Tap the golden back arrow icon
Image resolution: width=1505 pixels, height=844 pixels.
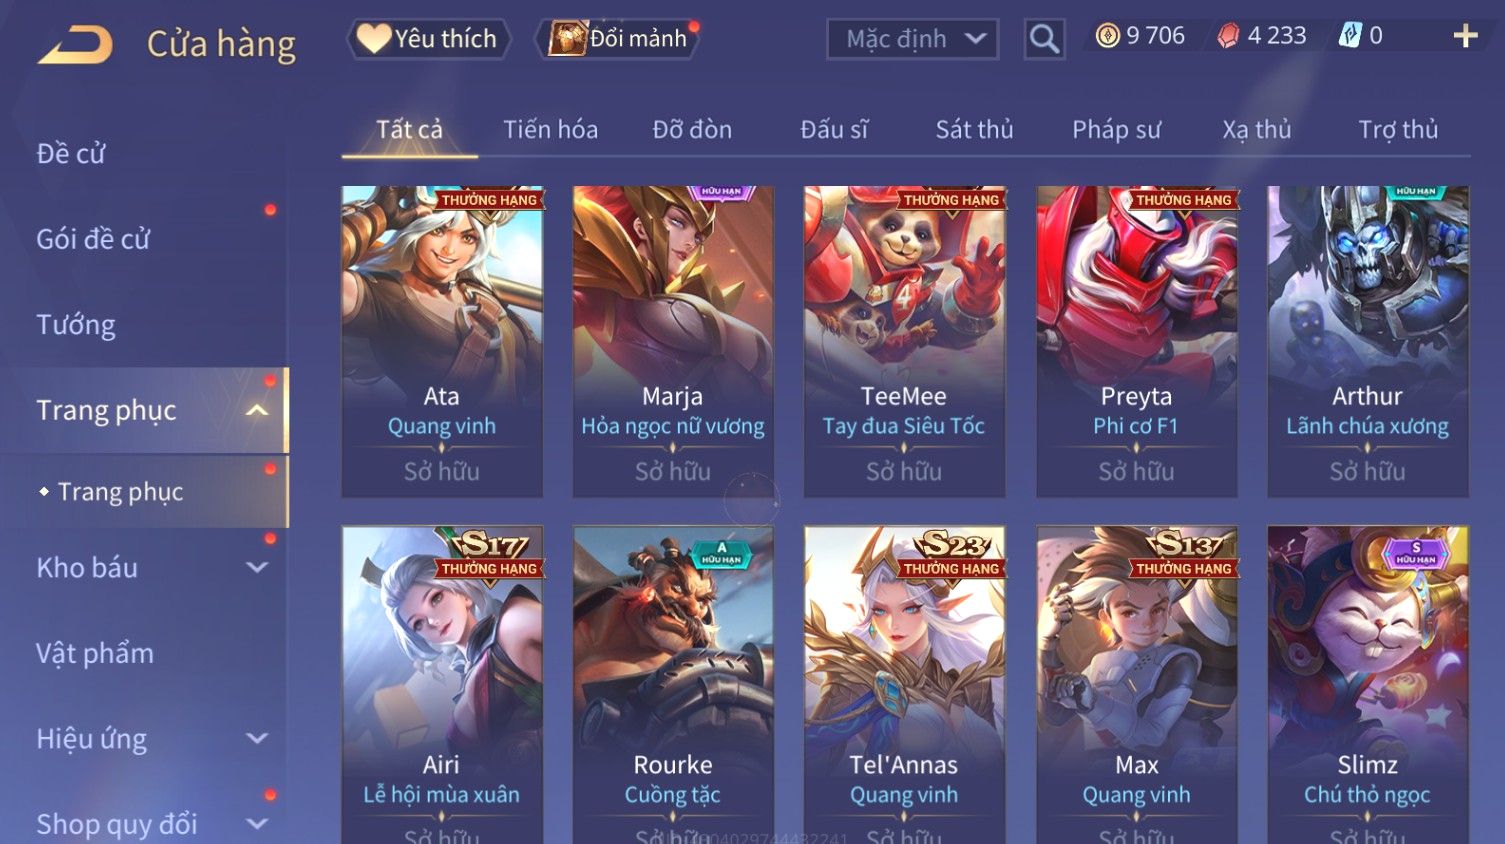coord(75,45)
